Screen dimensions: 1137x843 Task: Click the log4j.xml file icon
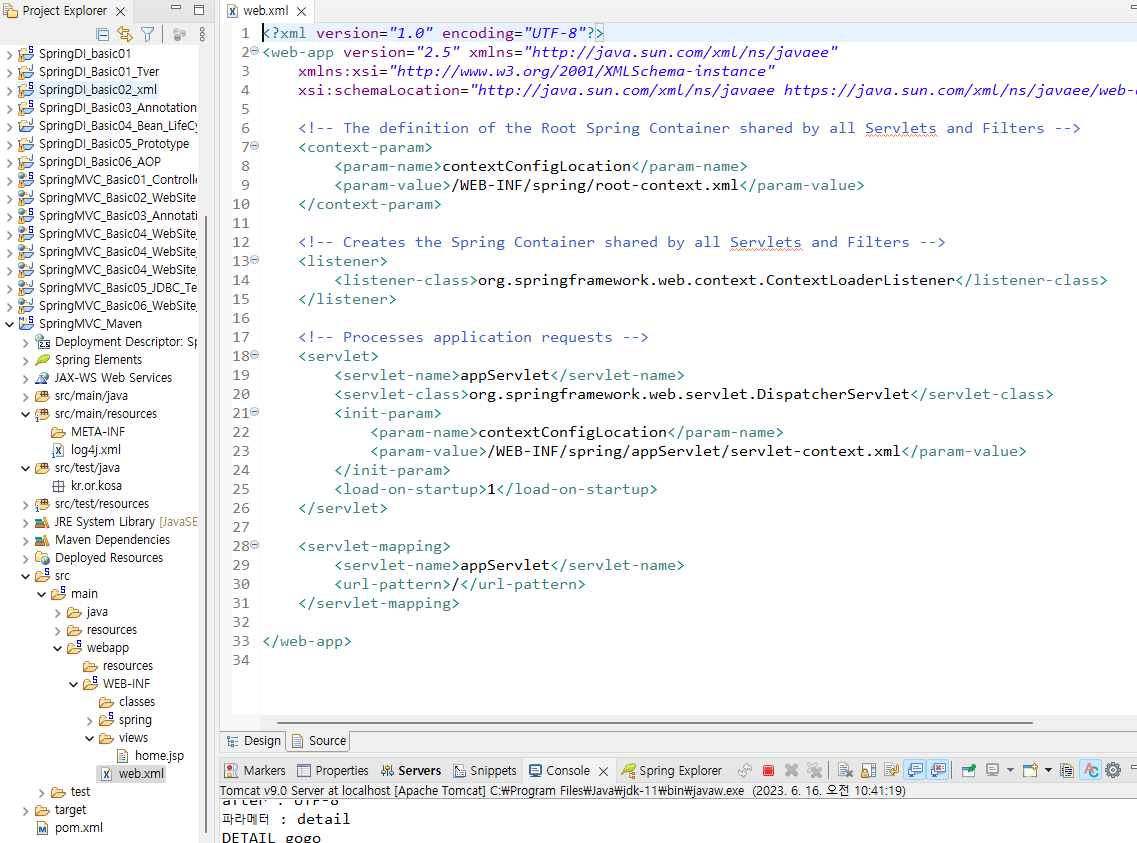tap(59, 450)
